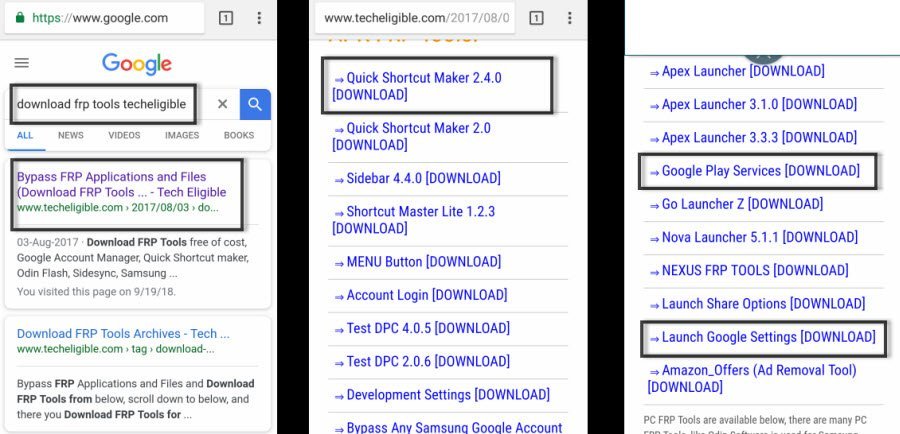The width and height of the screenshot is (900, 434).
Task: Download Quick Shortcut Maker 2.0
Action: 412,137
